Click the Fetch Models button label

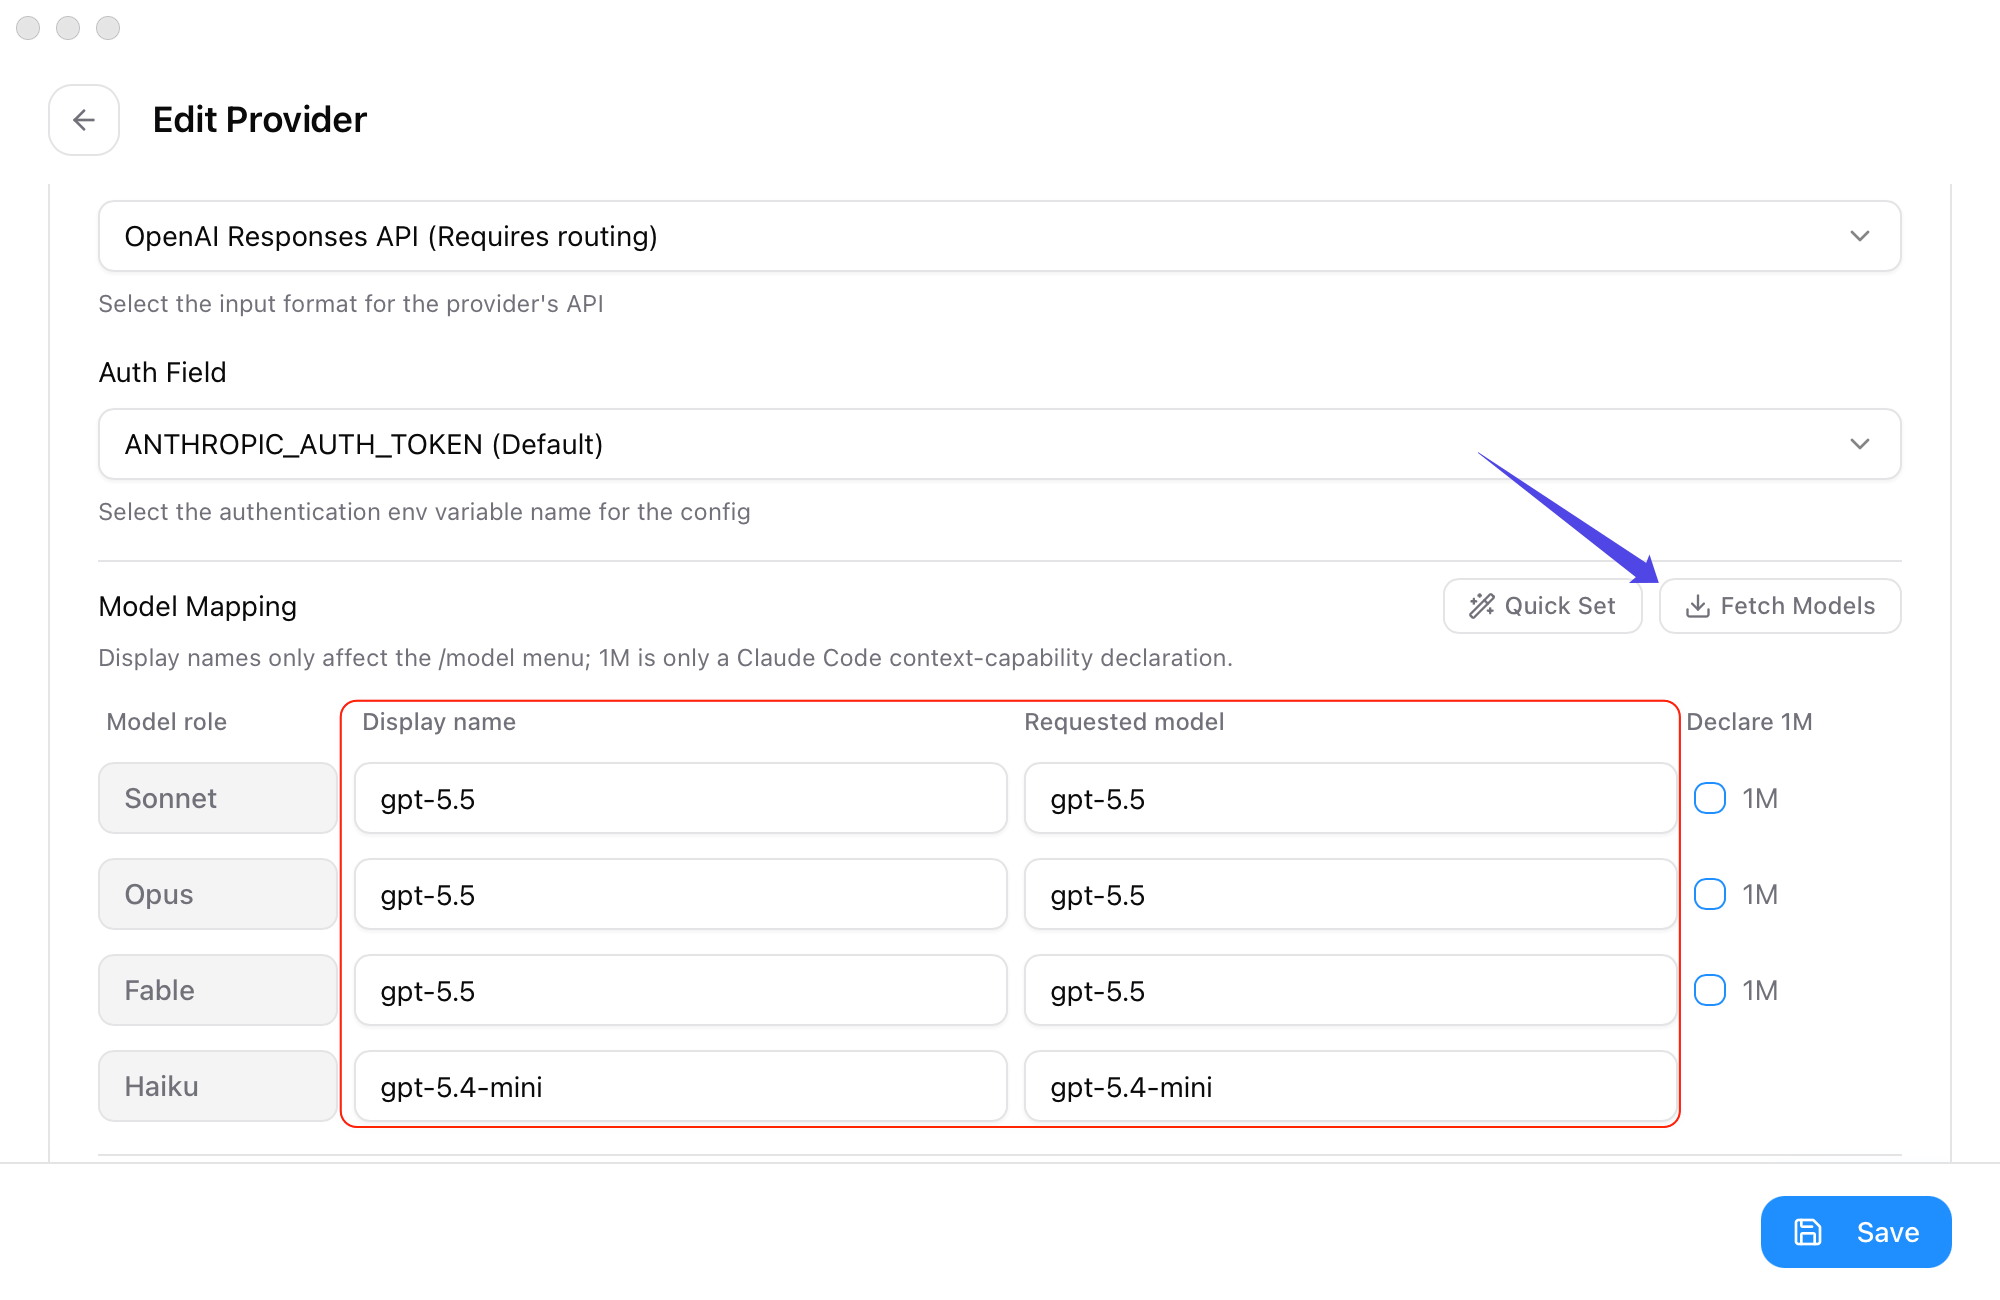(x=1797, y=606)
